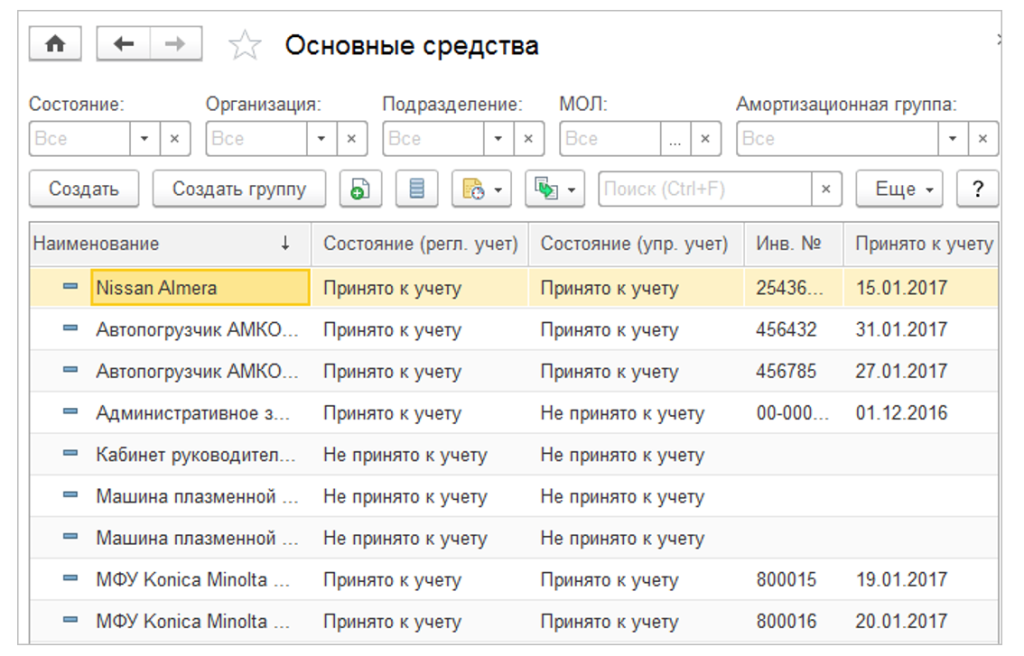Focus the Поиск (Ctrl+F) search field

pos(705,189)
